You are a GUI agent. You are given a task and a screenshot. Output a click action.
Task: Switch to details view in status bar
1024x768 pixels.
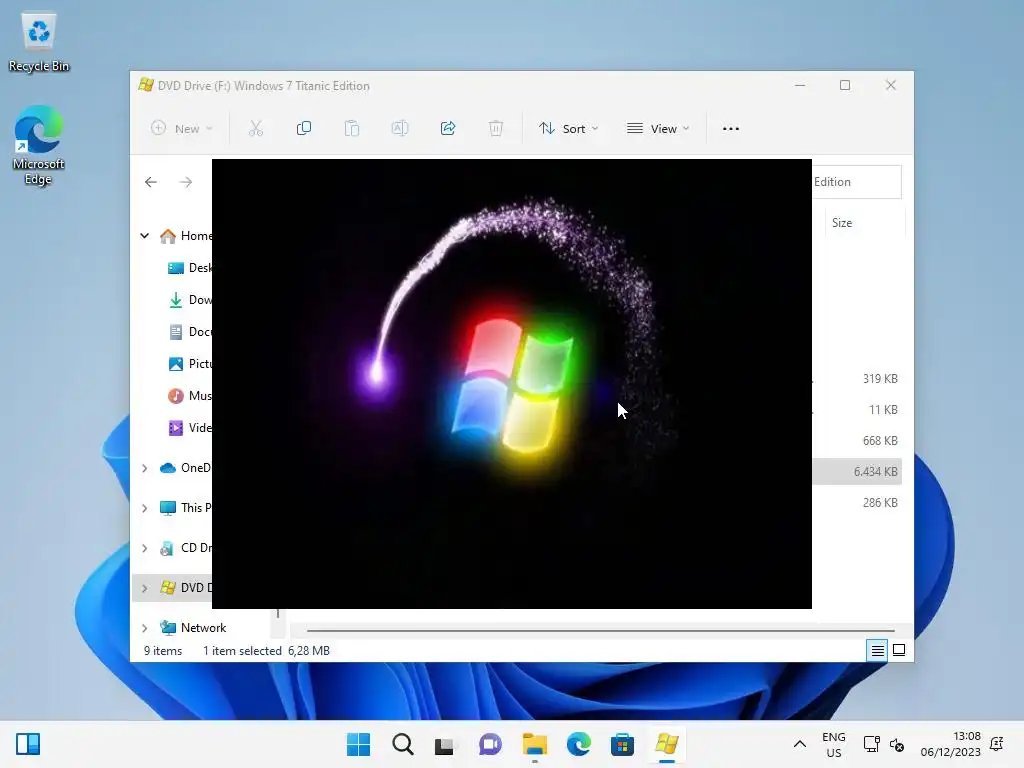tap(877, 650)
